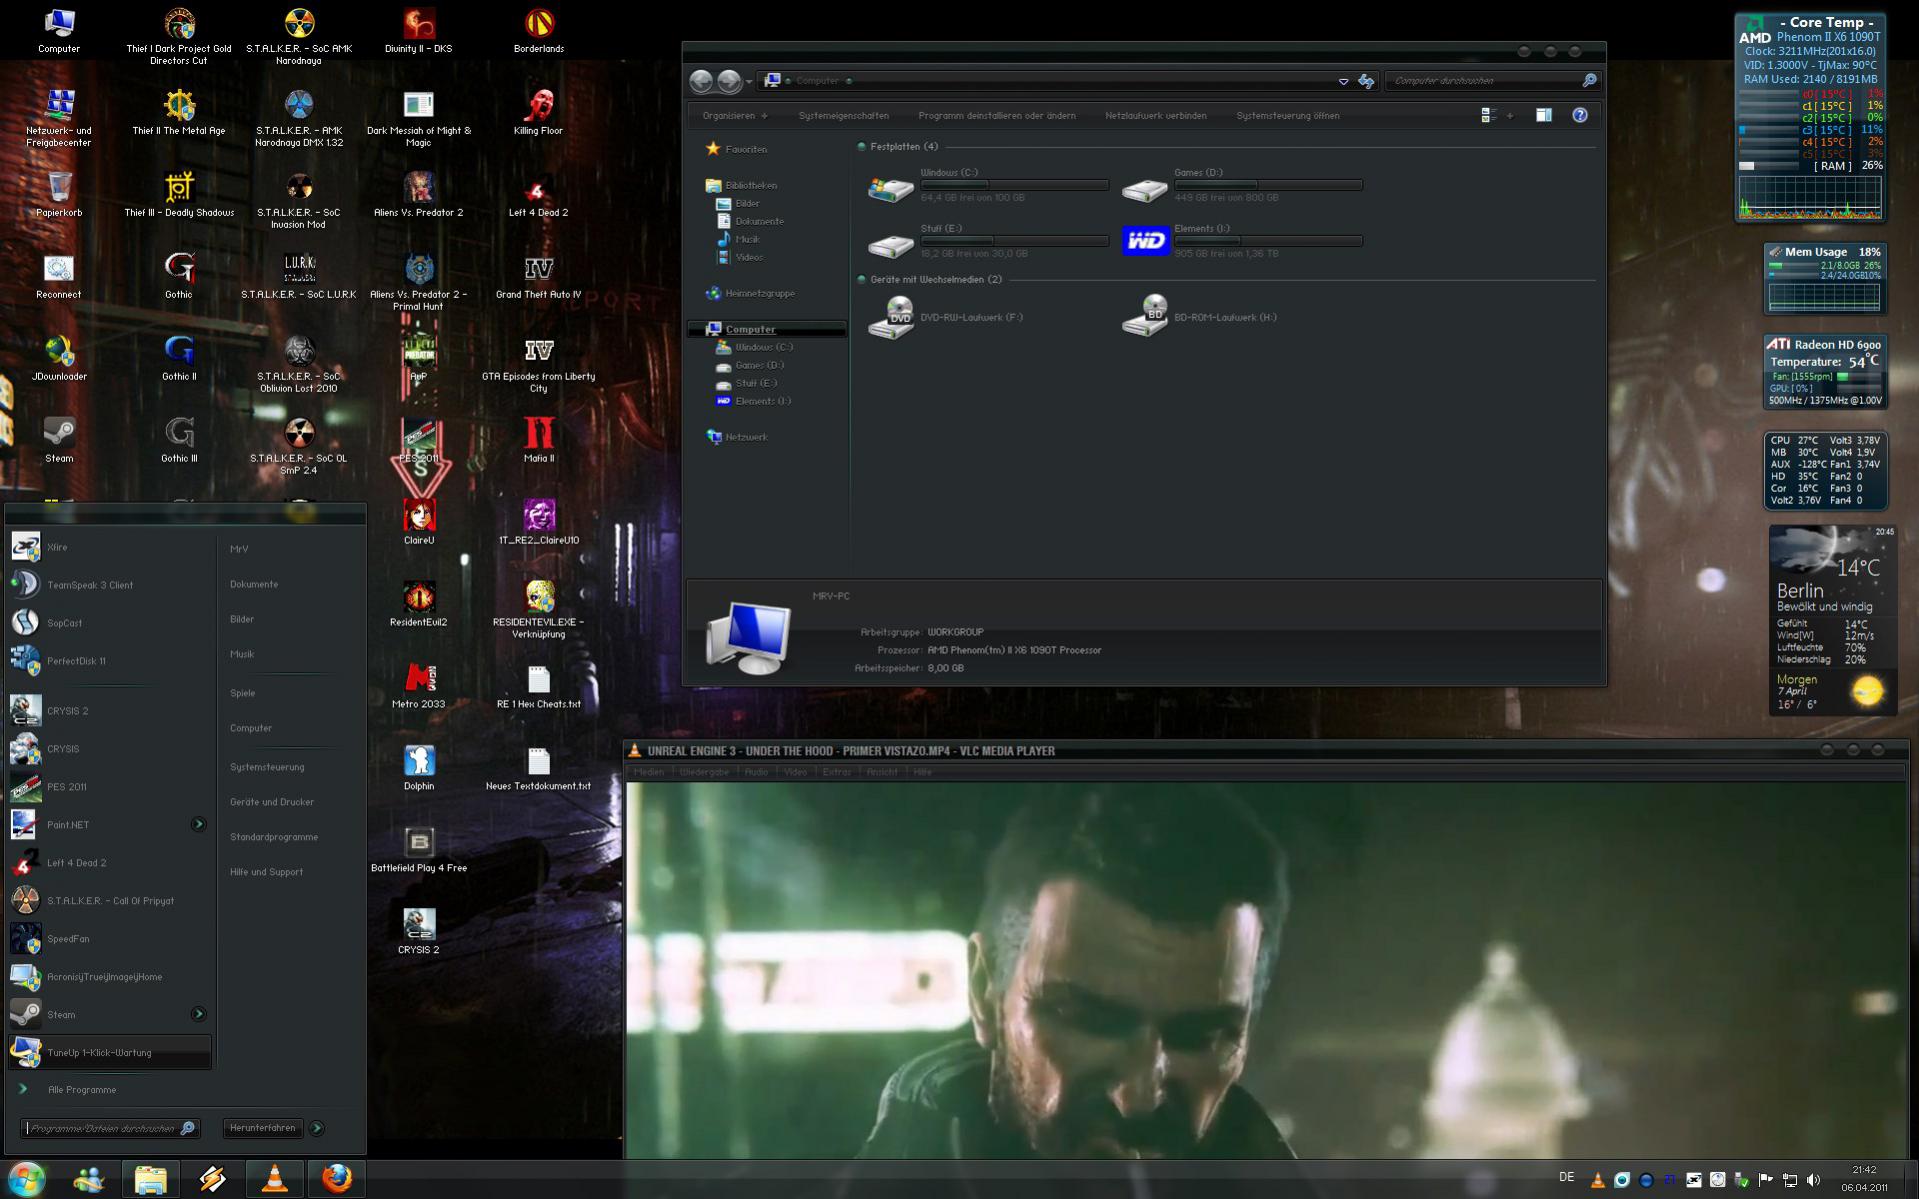The height and width of the screenshot is (1199, 1919).
Task: Click the Explorer forward navigation arrow
Action: (x=729, y=81)
